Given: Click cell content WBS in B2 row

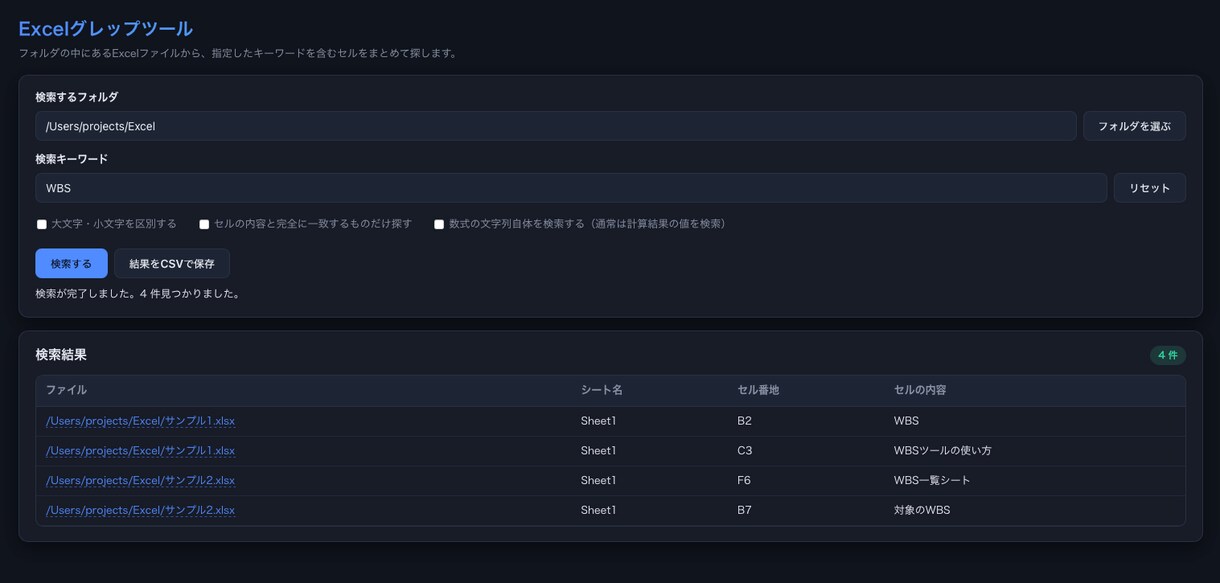Looking at the screenshot, I should pos(906,421).
